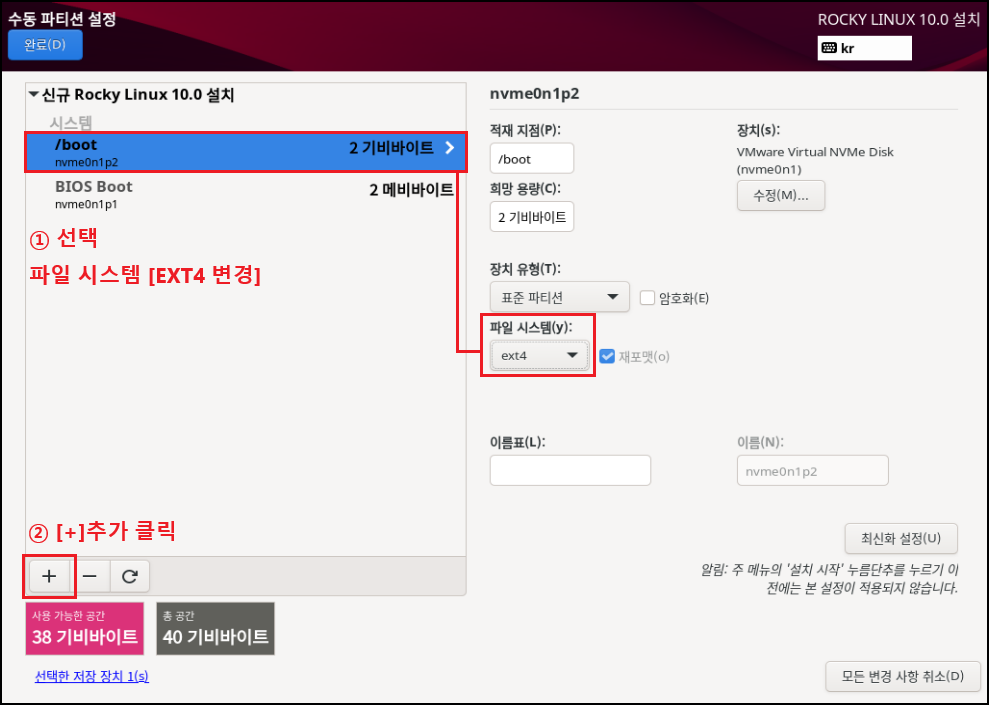
Task: Open the 장치 유형 표준 파티션 dropdown
Action: pos(559,296)
